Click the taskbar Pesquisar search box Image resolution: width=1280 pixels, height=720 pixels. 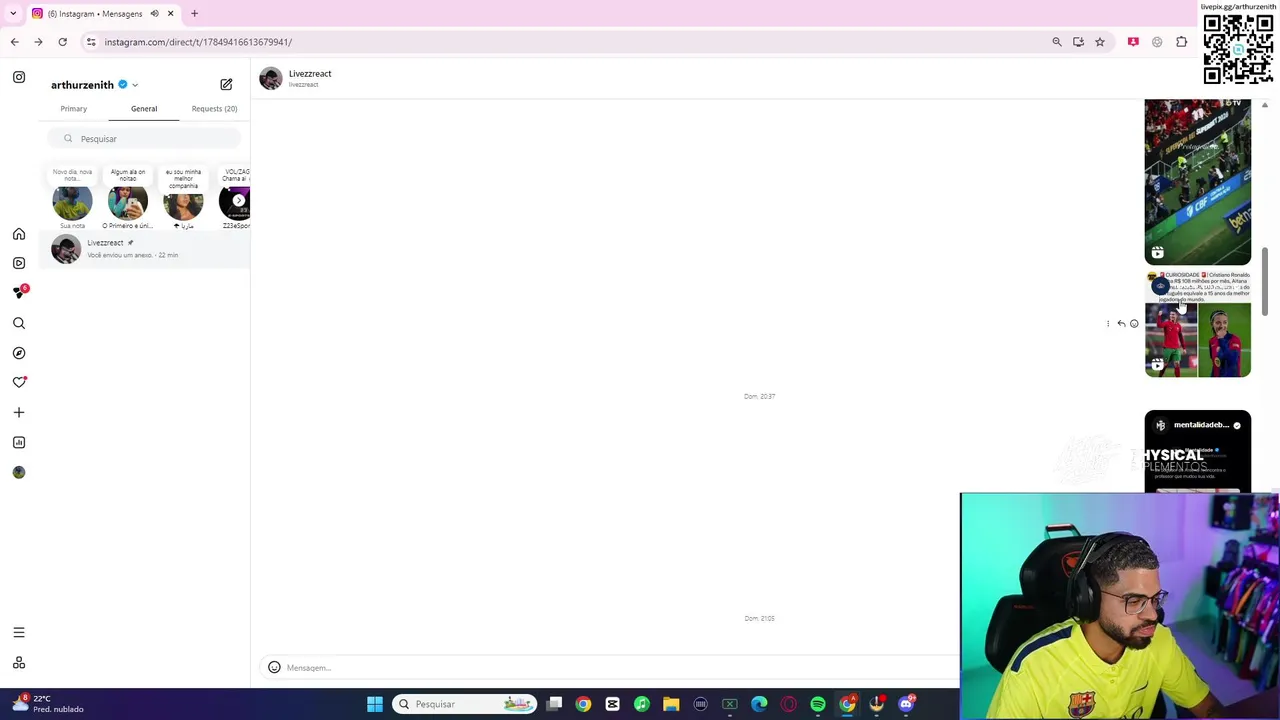click(464, 704)
